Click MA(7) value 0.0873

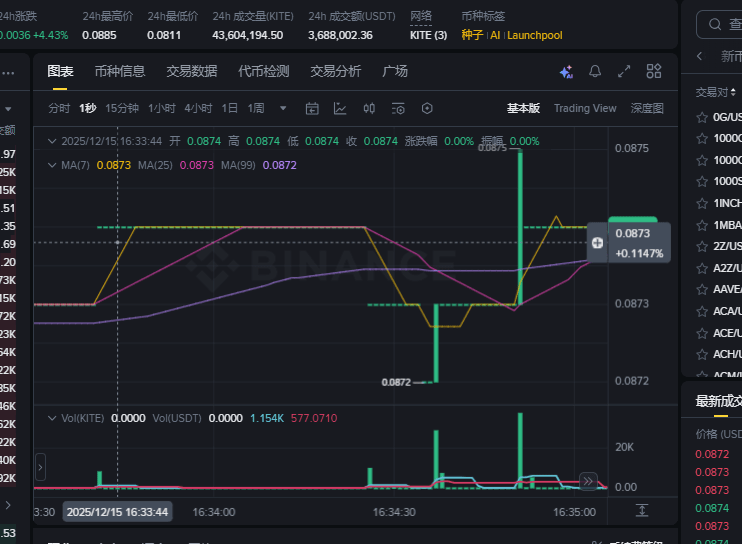point(114,165)
